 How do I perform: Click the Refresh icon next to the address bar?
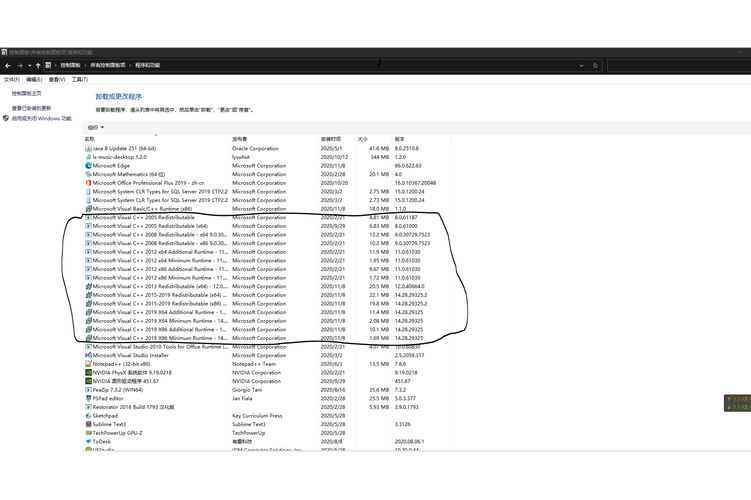pyautogui.click(x=595, y=66)
